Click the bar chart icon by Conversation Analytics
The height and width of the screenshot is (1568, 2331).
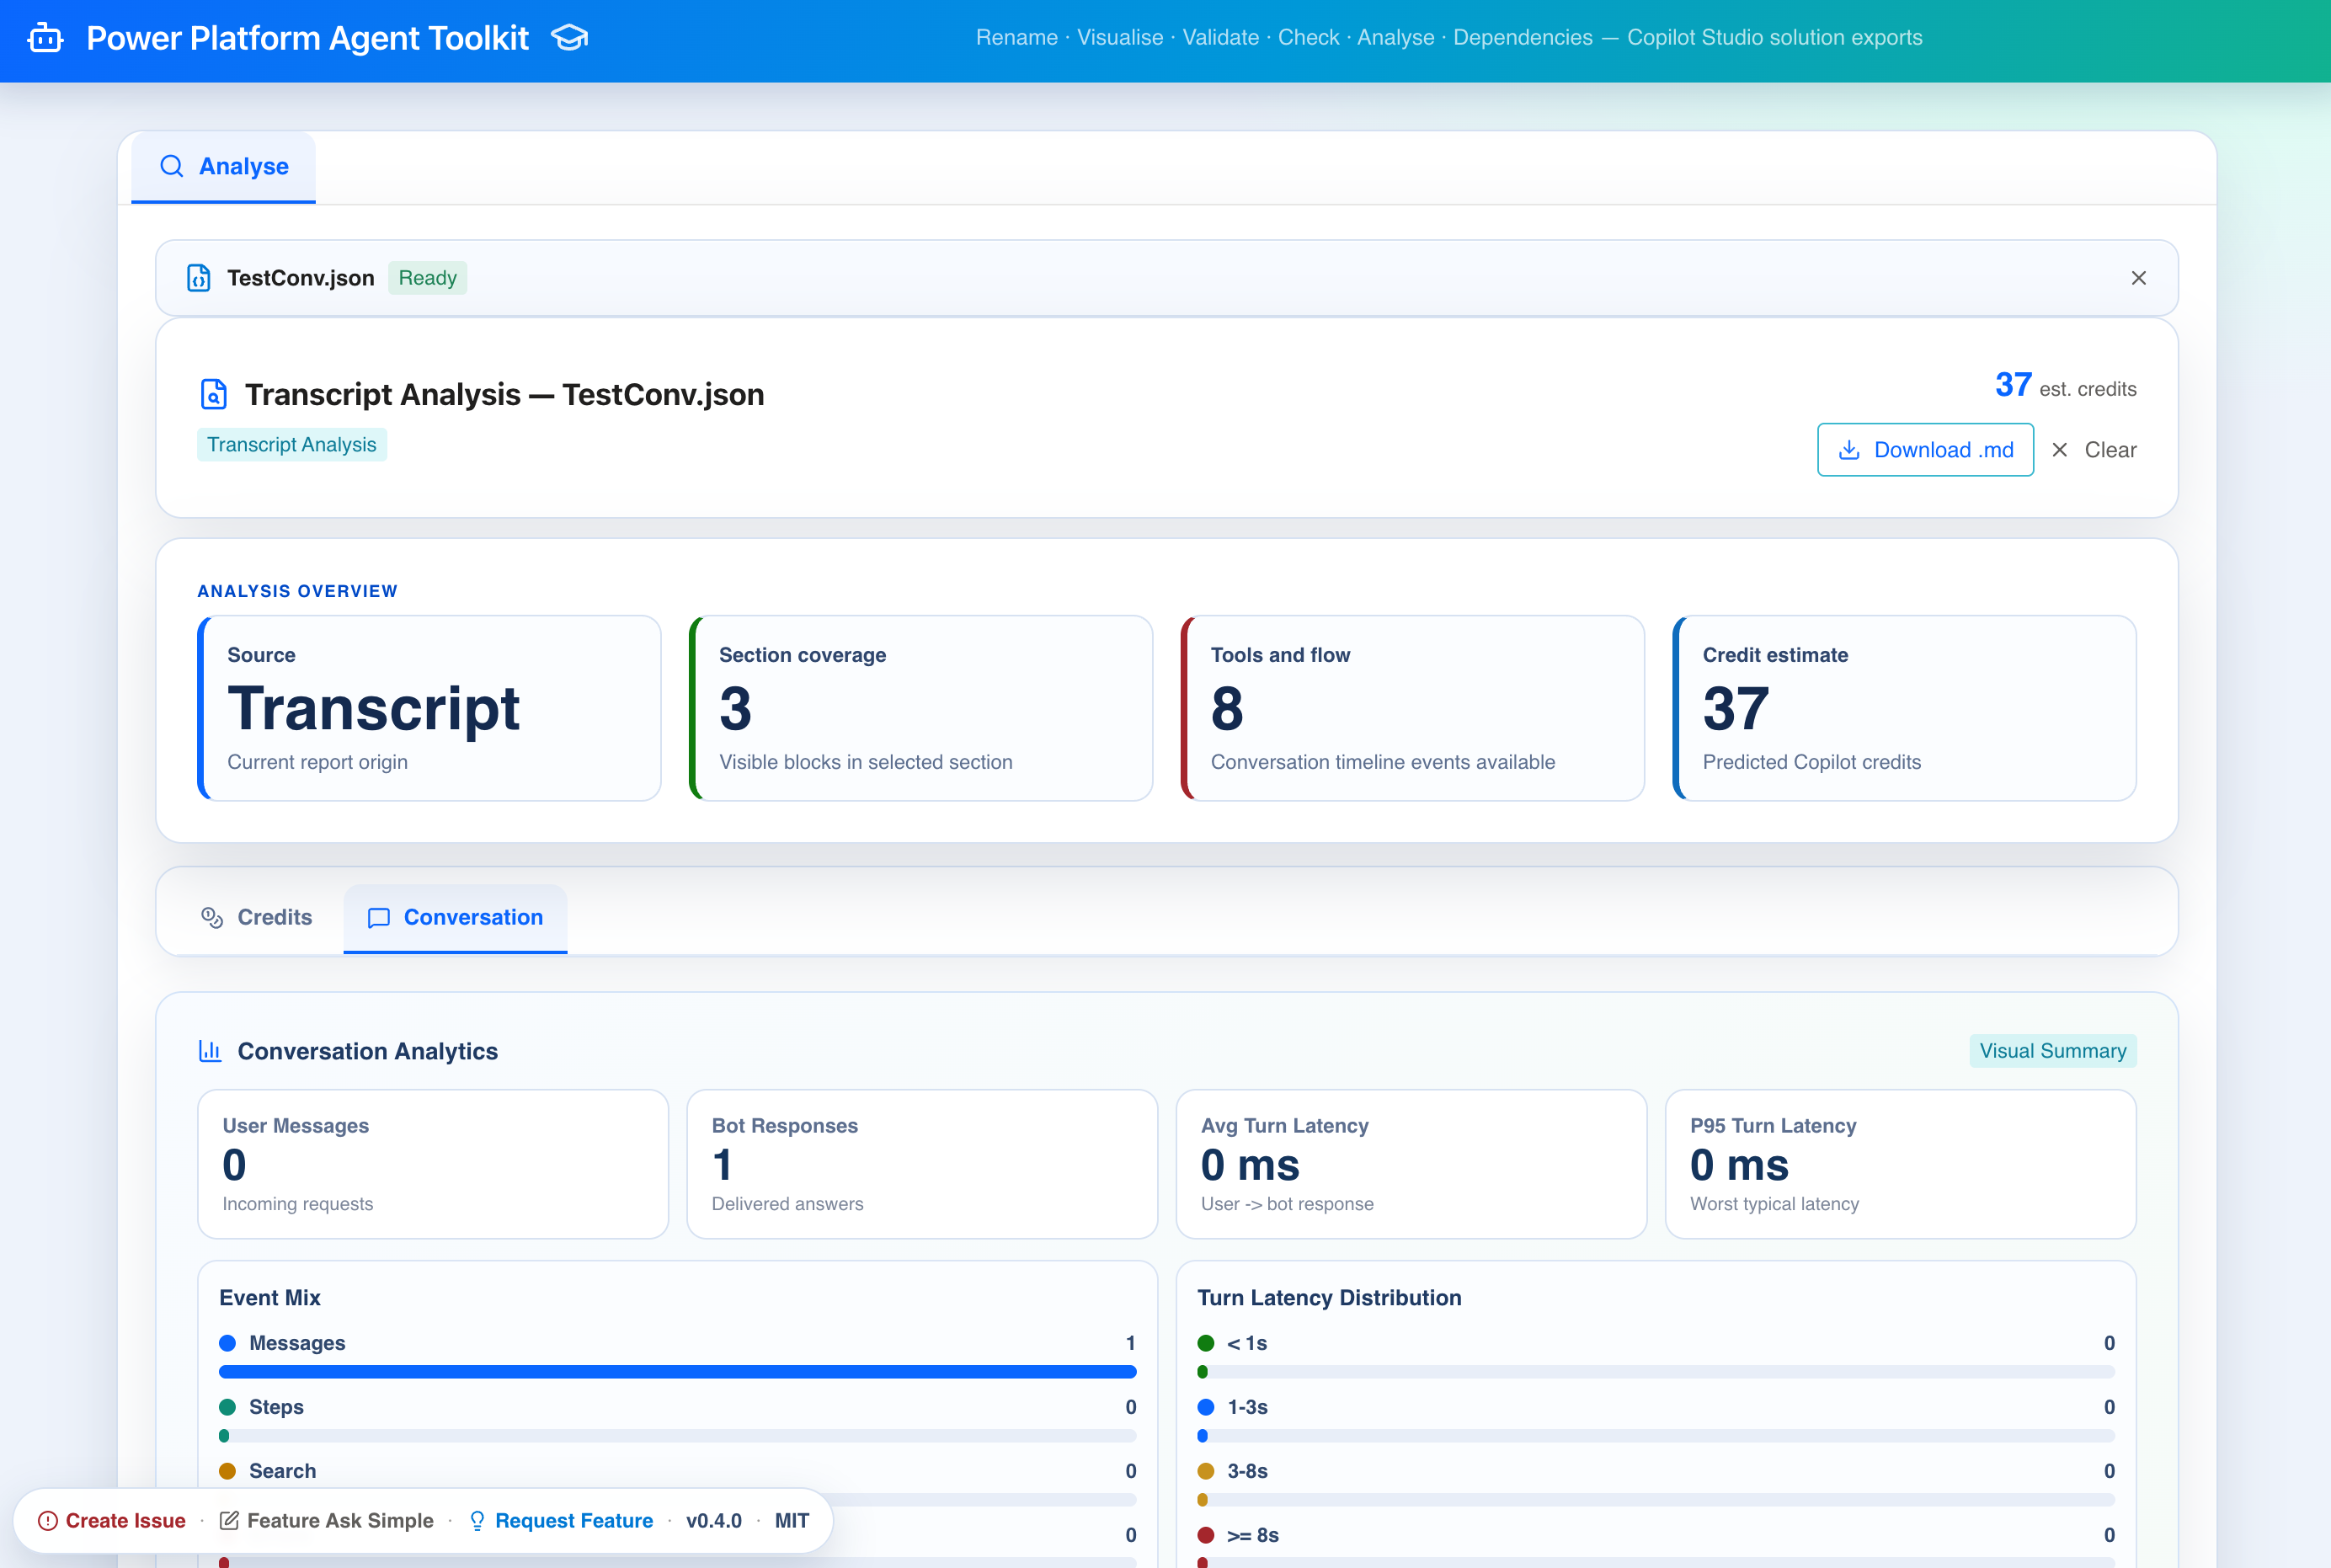[210, 1051]
